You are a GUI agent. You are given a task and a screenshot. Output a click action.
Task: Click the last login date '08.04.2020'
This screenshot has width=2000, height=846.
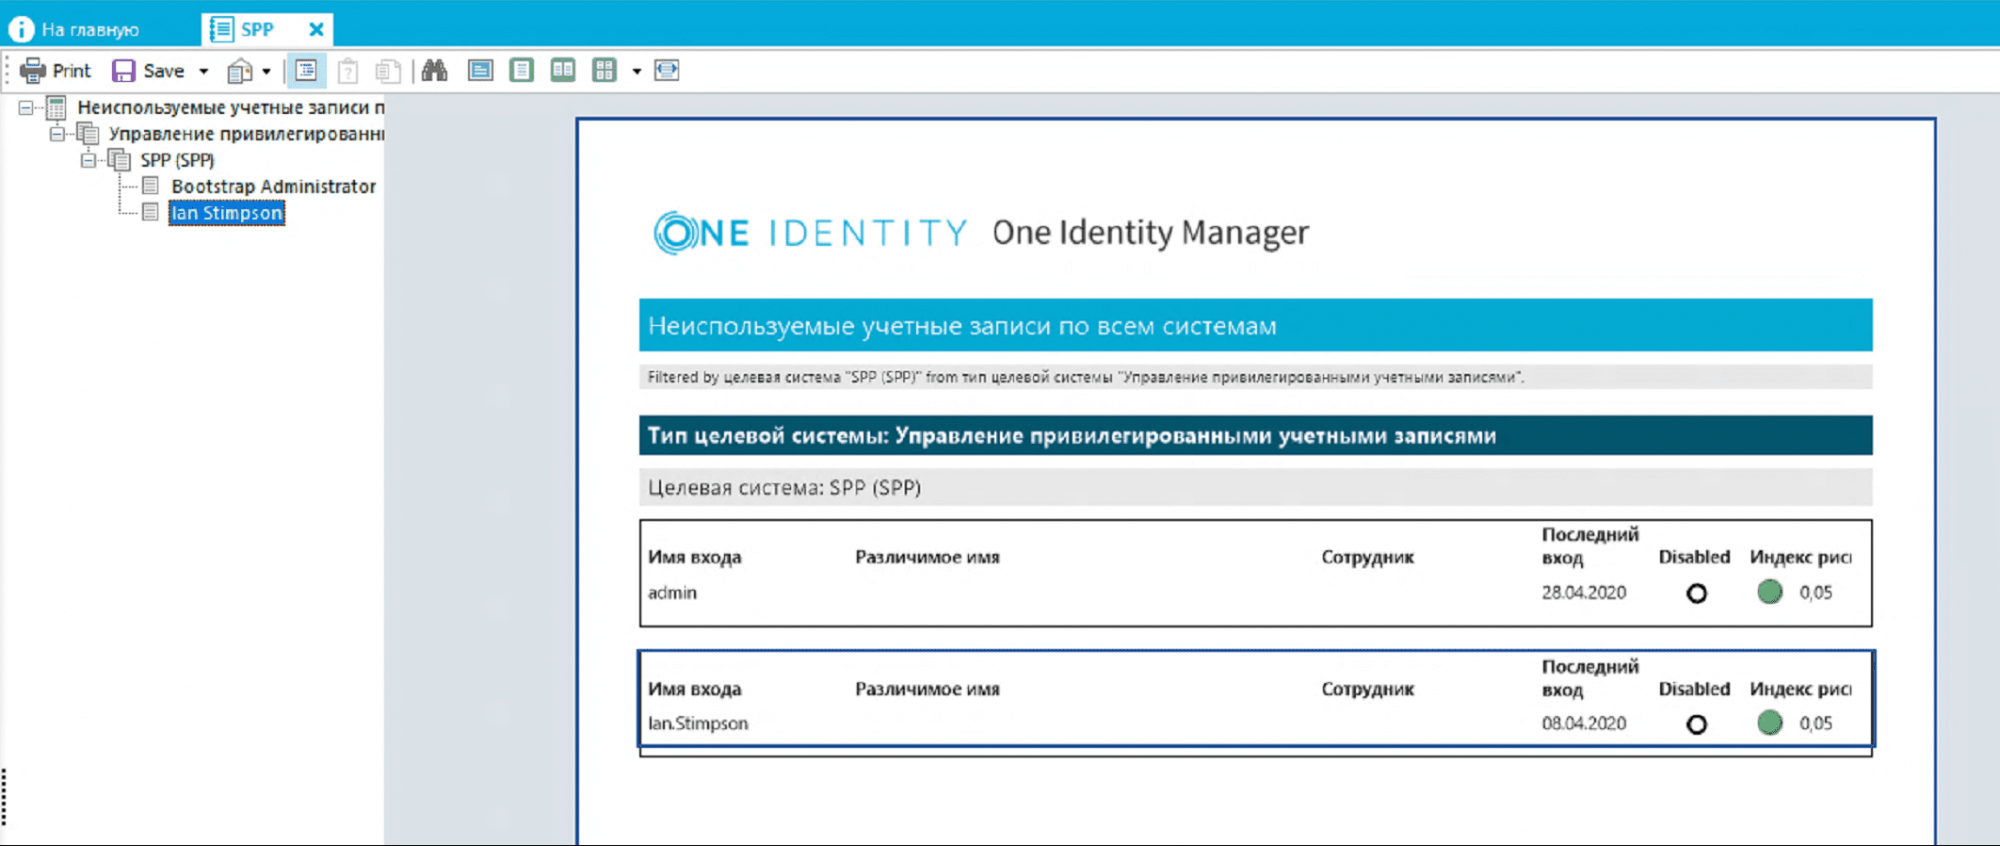click(x=1584, y=723)
